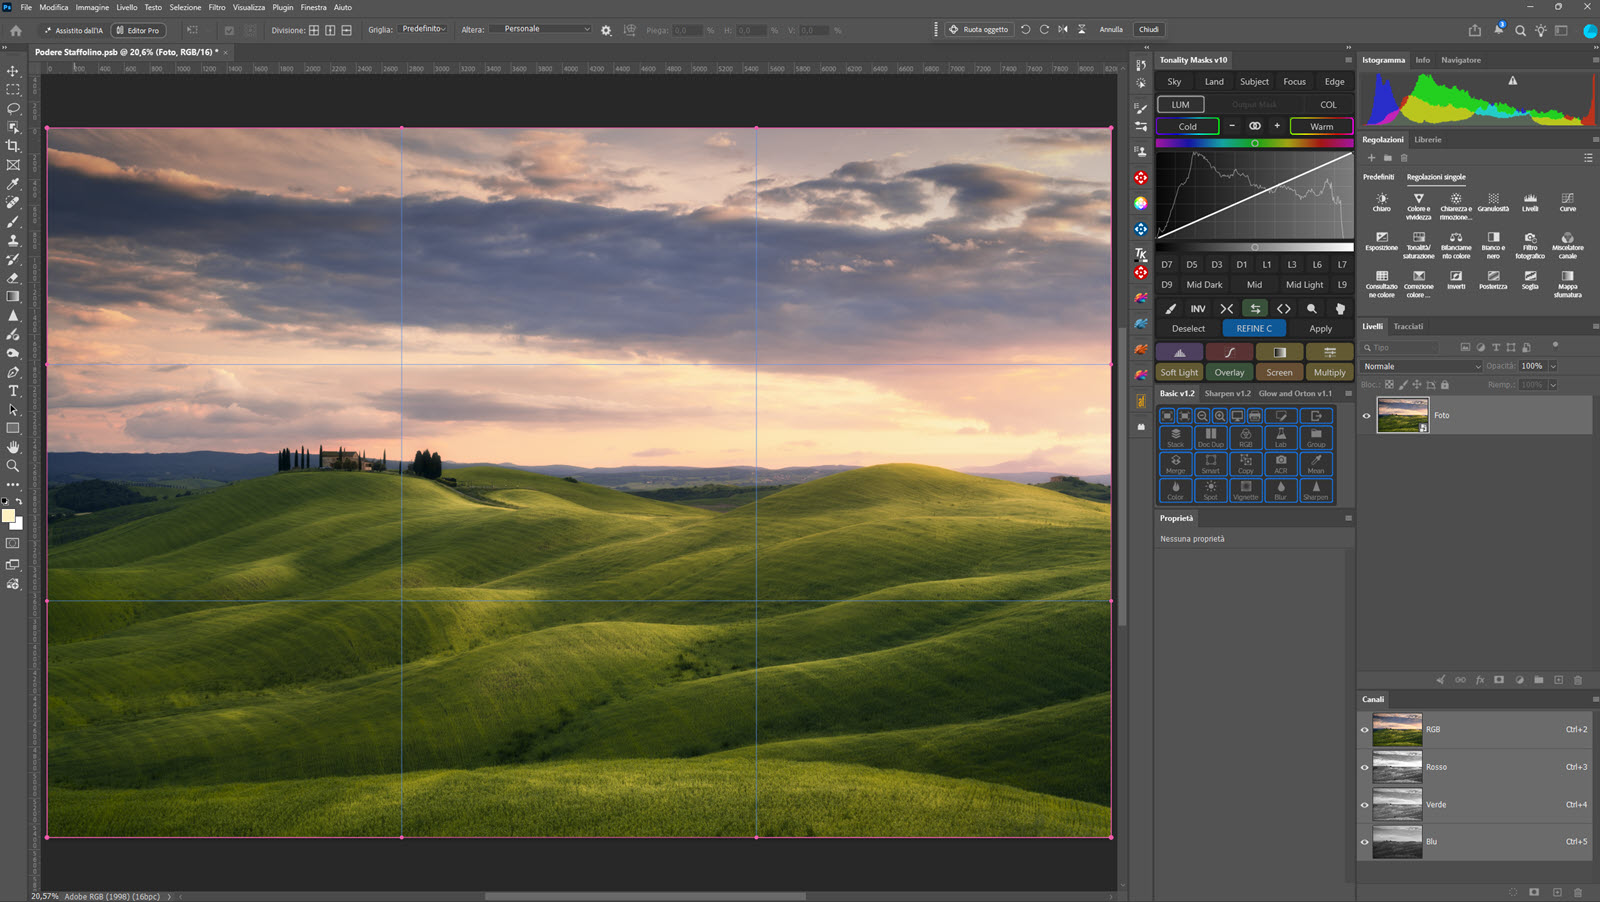Select the Crop tool
The image size is (1600, 902).
[13, 146]
